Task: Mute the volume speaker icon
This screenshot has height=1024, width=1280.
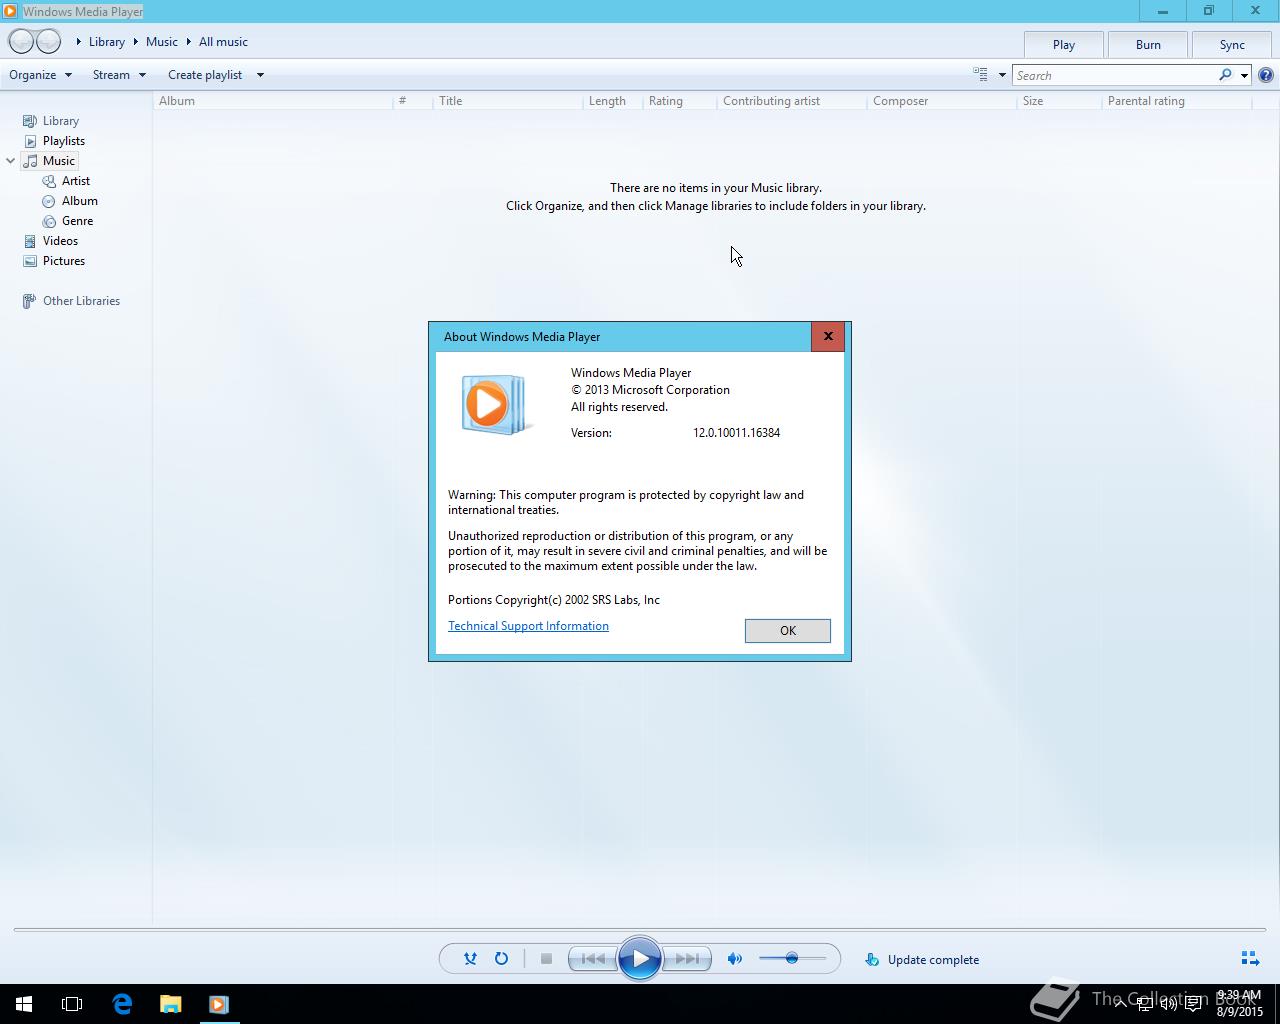Action: tap(735, 959)
